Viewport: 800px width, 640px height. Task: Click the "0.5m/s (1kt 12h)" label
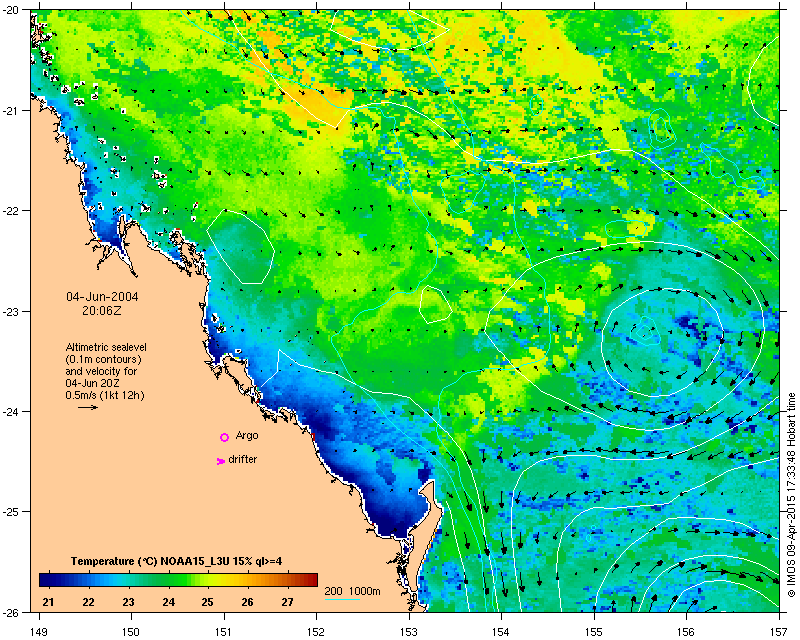point(105,395)
